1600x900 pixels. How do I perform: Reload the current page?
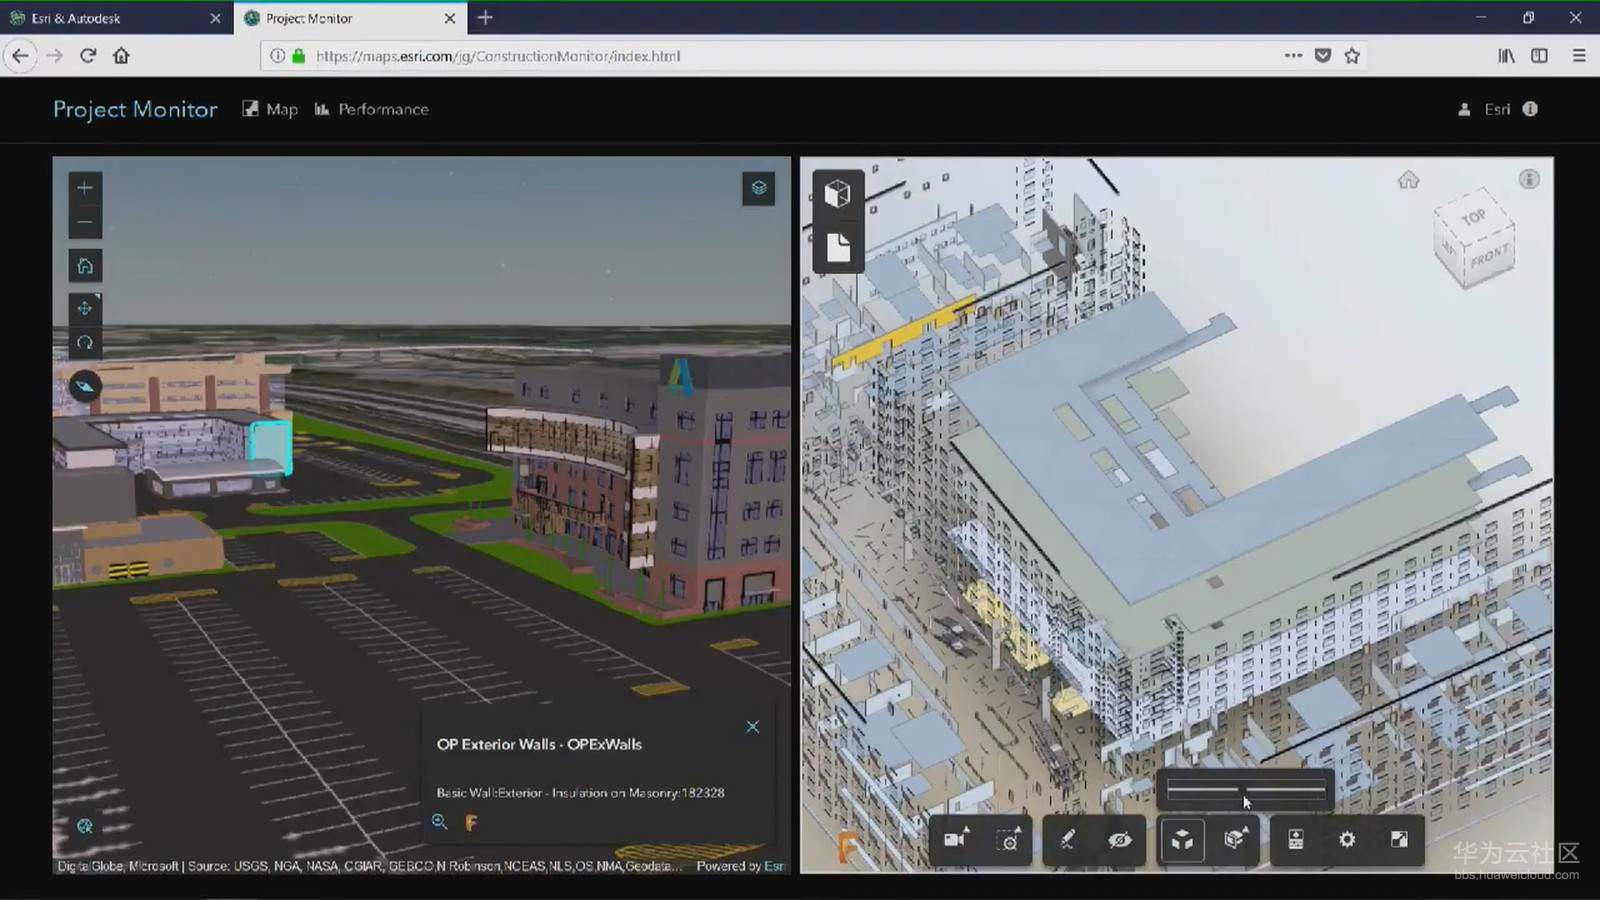point(88,56)
